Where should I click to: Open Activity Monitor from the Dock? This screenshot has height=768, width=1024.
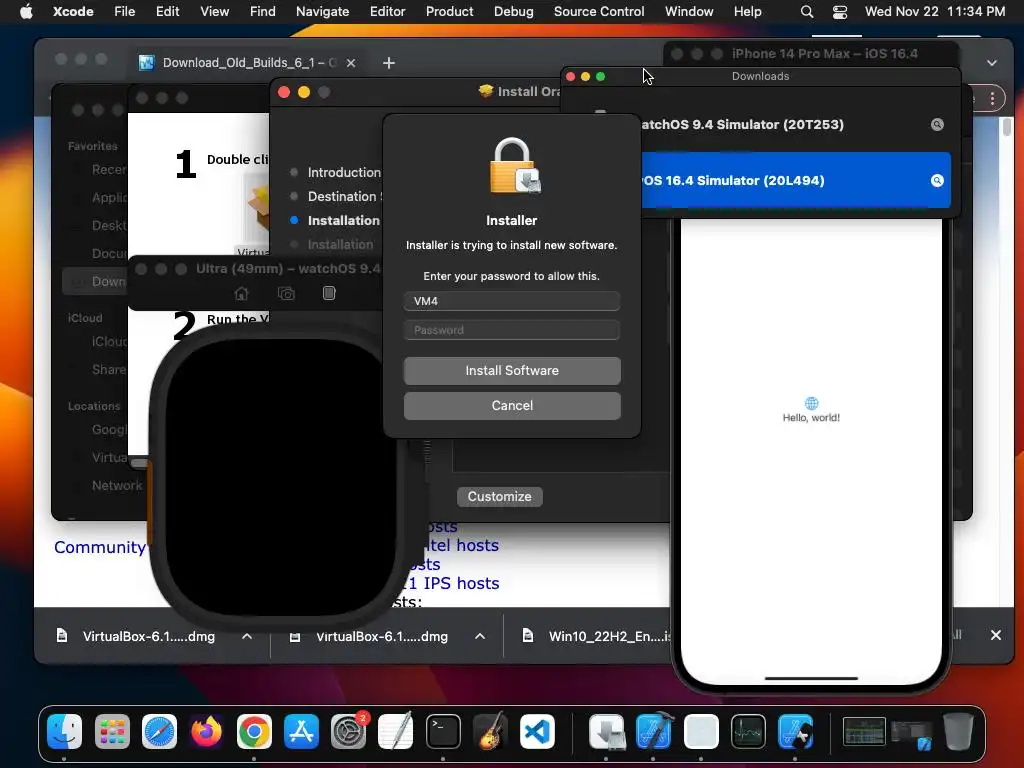coord(748,731)
